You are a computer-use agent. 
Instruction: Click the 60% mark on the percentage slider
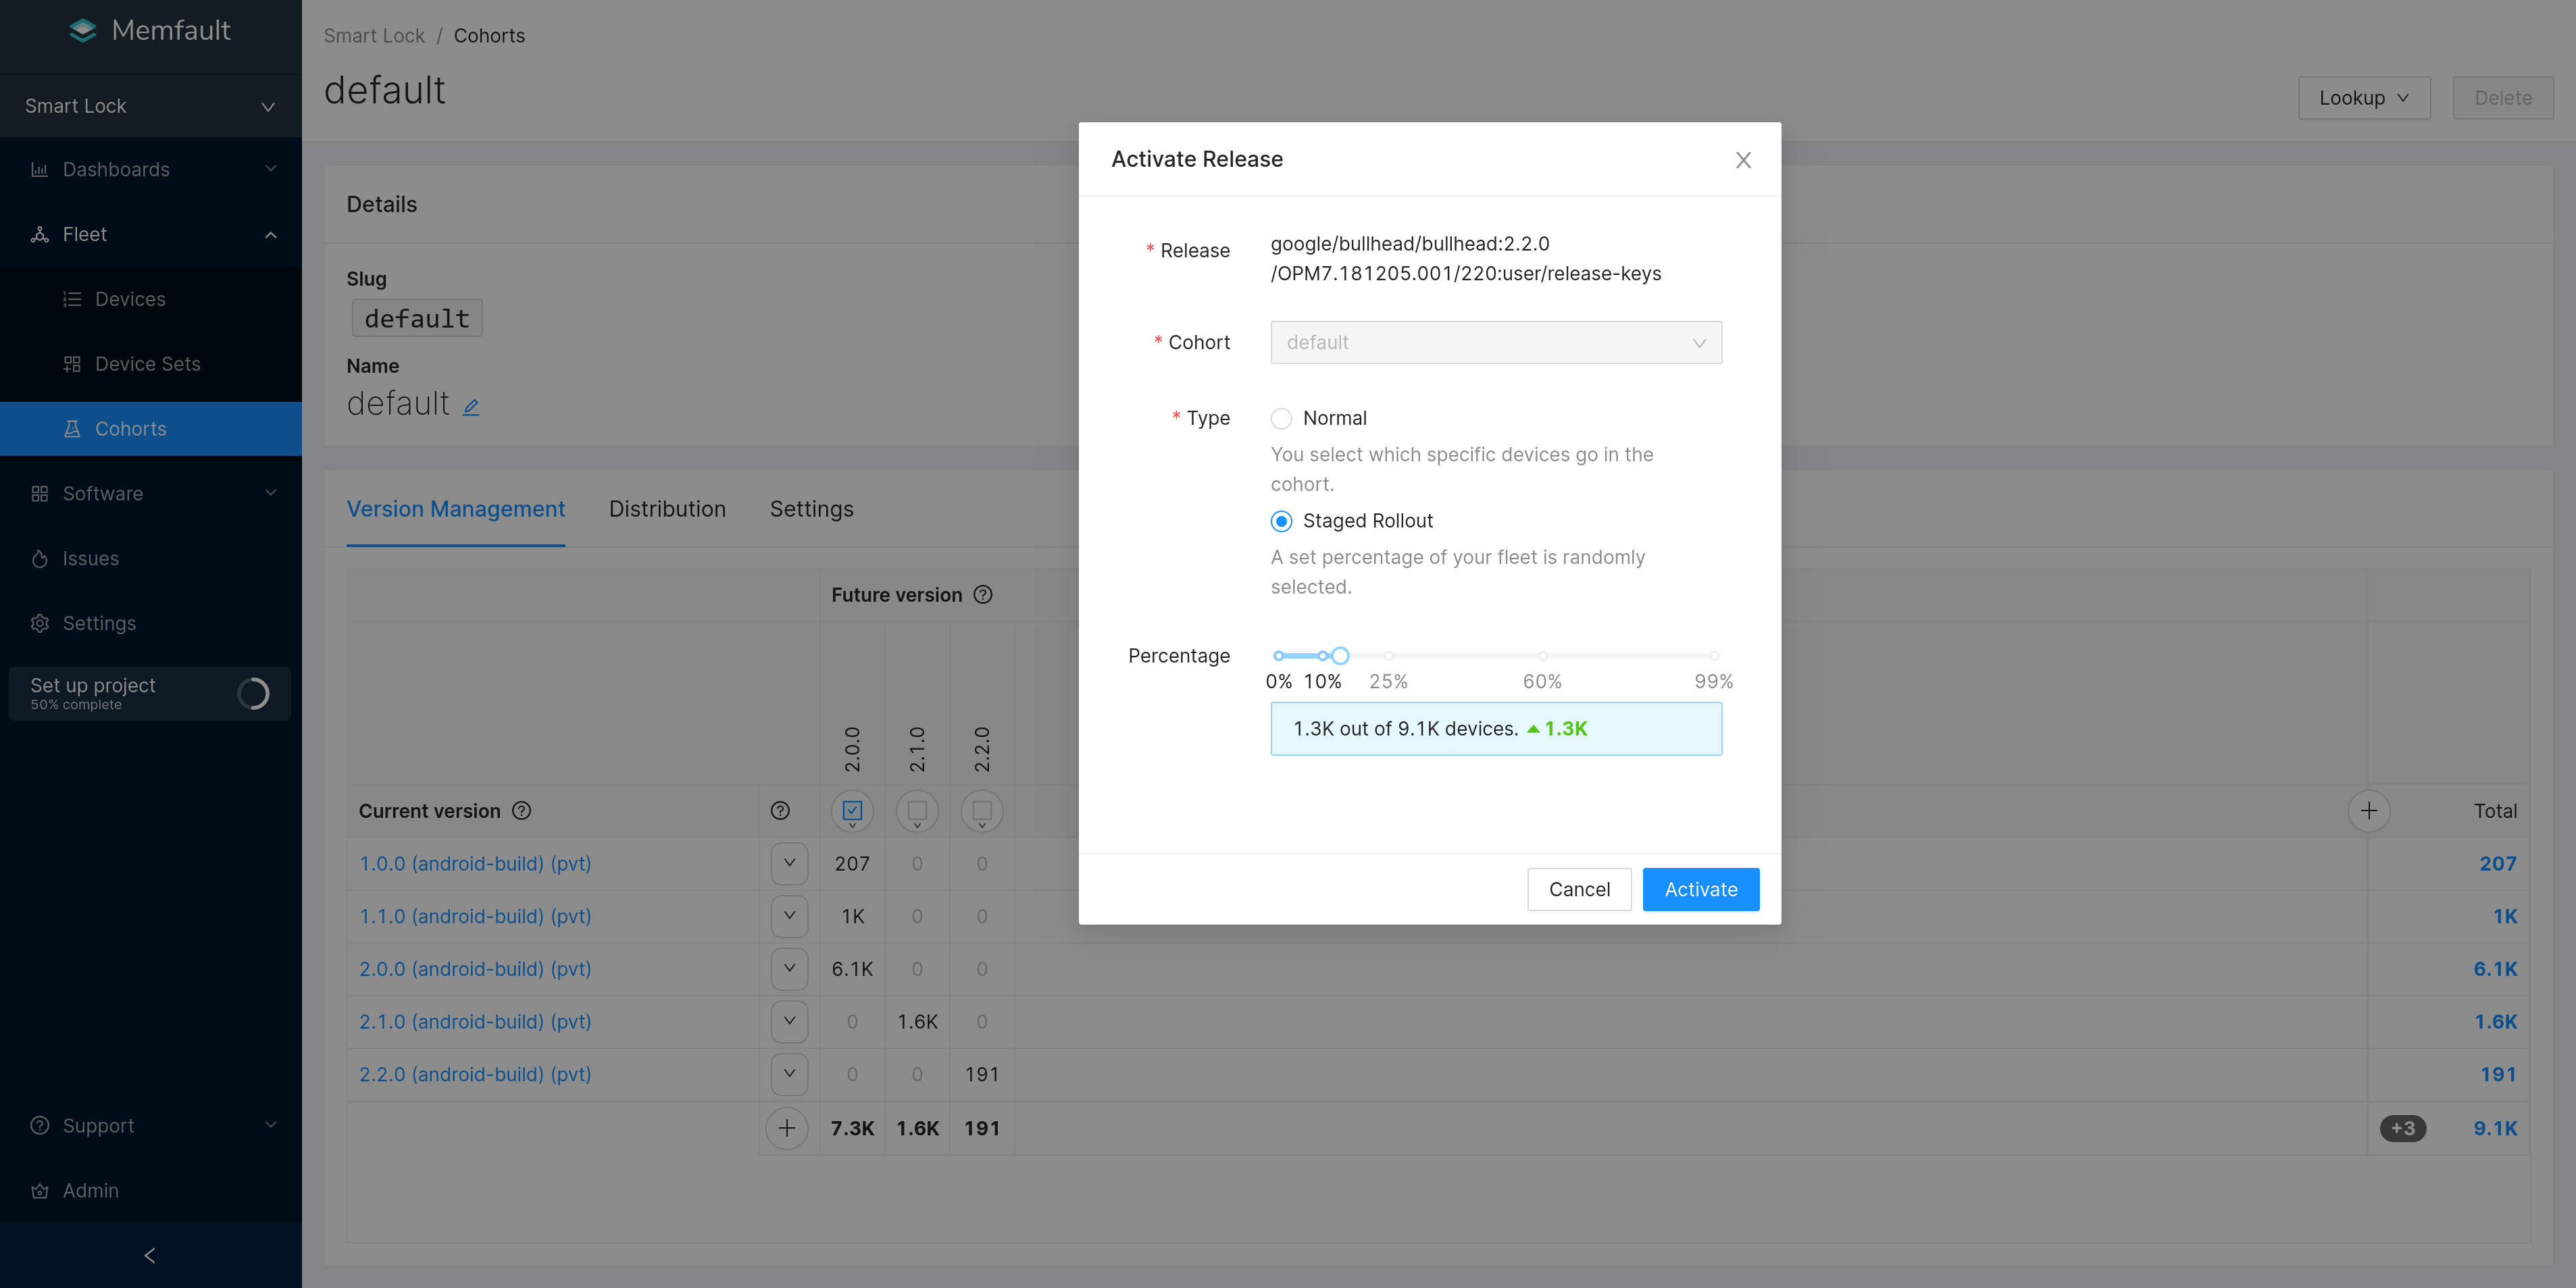(x=1542, y=656)
